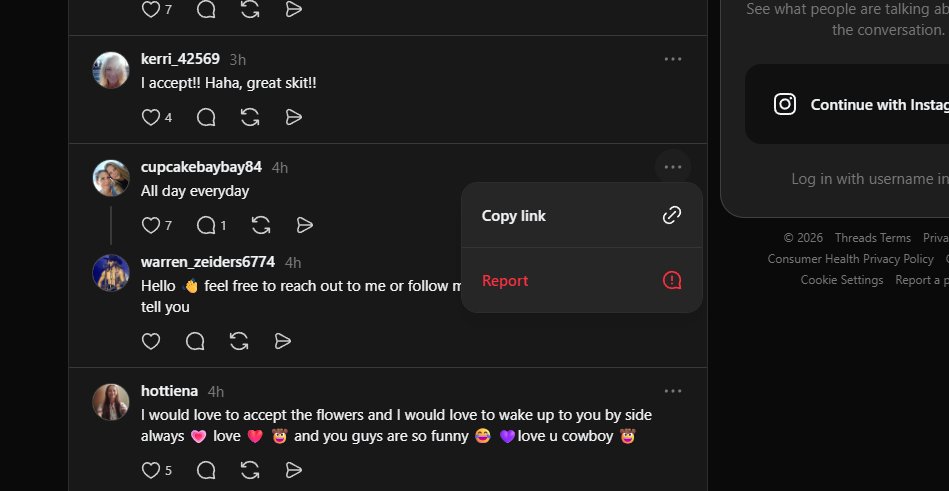Reply to kerri_42569's comment

pos(206,117)
